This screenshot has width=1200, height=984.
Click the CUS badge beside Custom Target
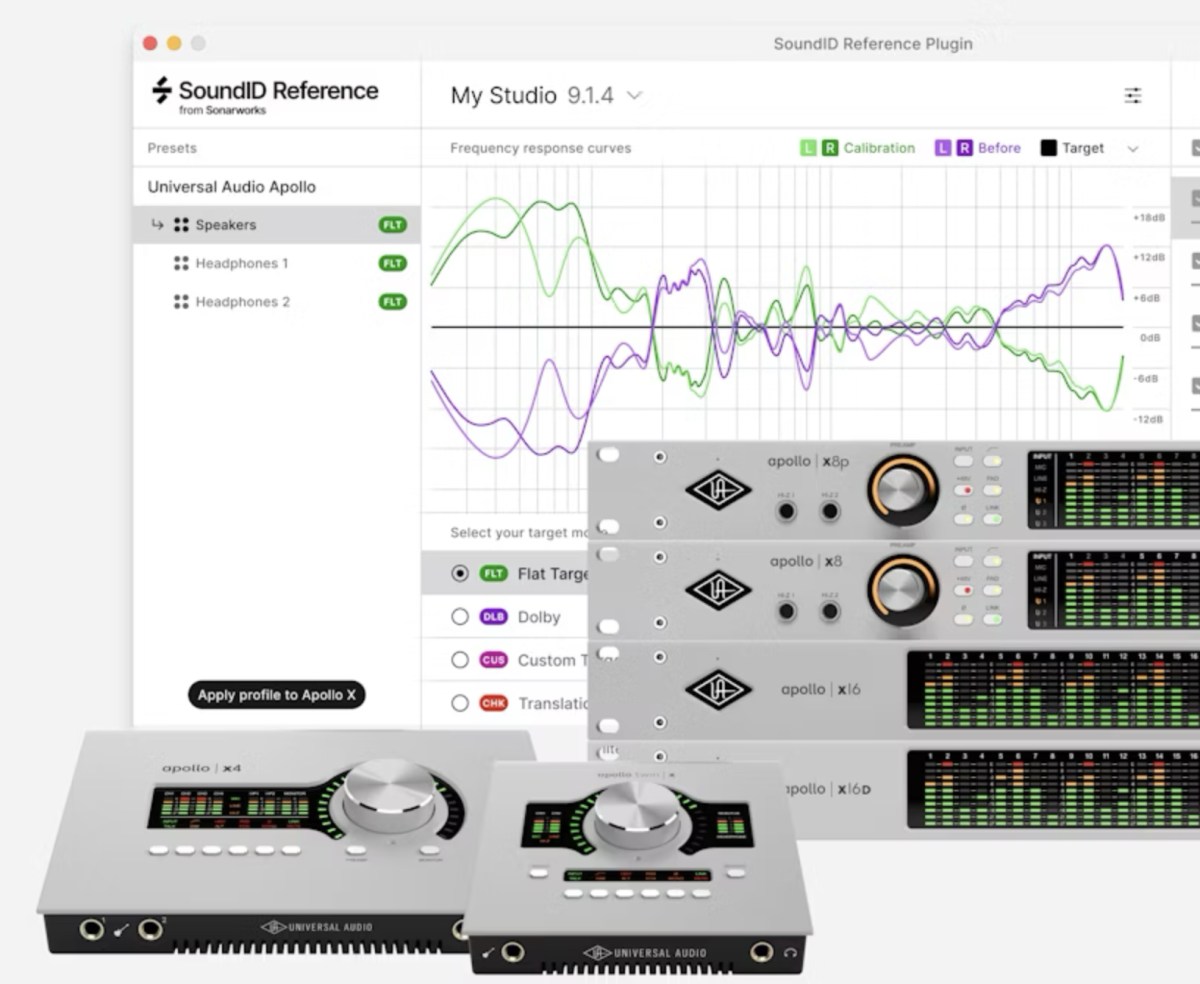click(x=494, y=660)
